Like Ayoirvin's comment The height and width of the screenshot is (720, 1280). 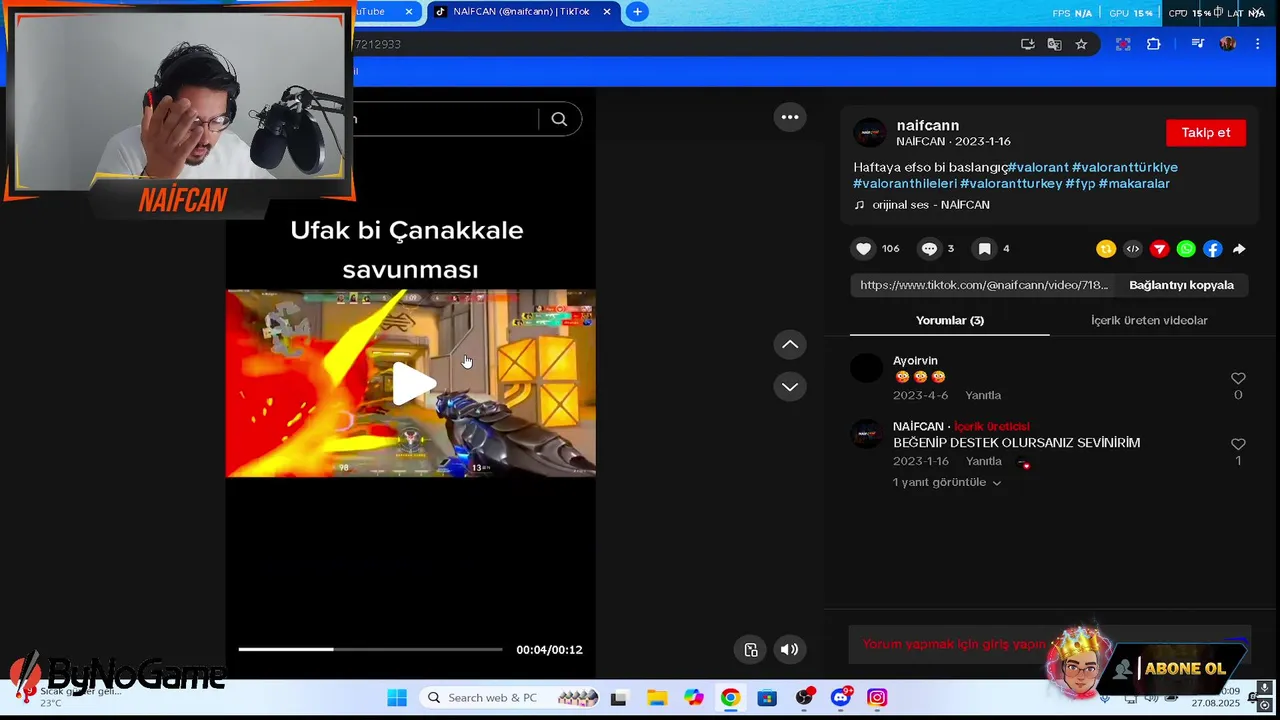tap(1238, 379)
